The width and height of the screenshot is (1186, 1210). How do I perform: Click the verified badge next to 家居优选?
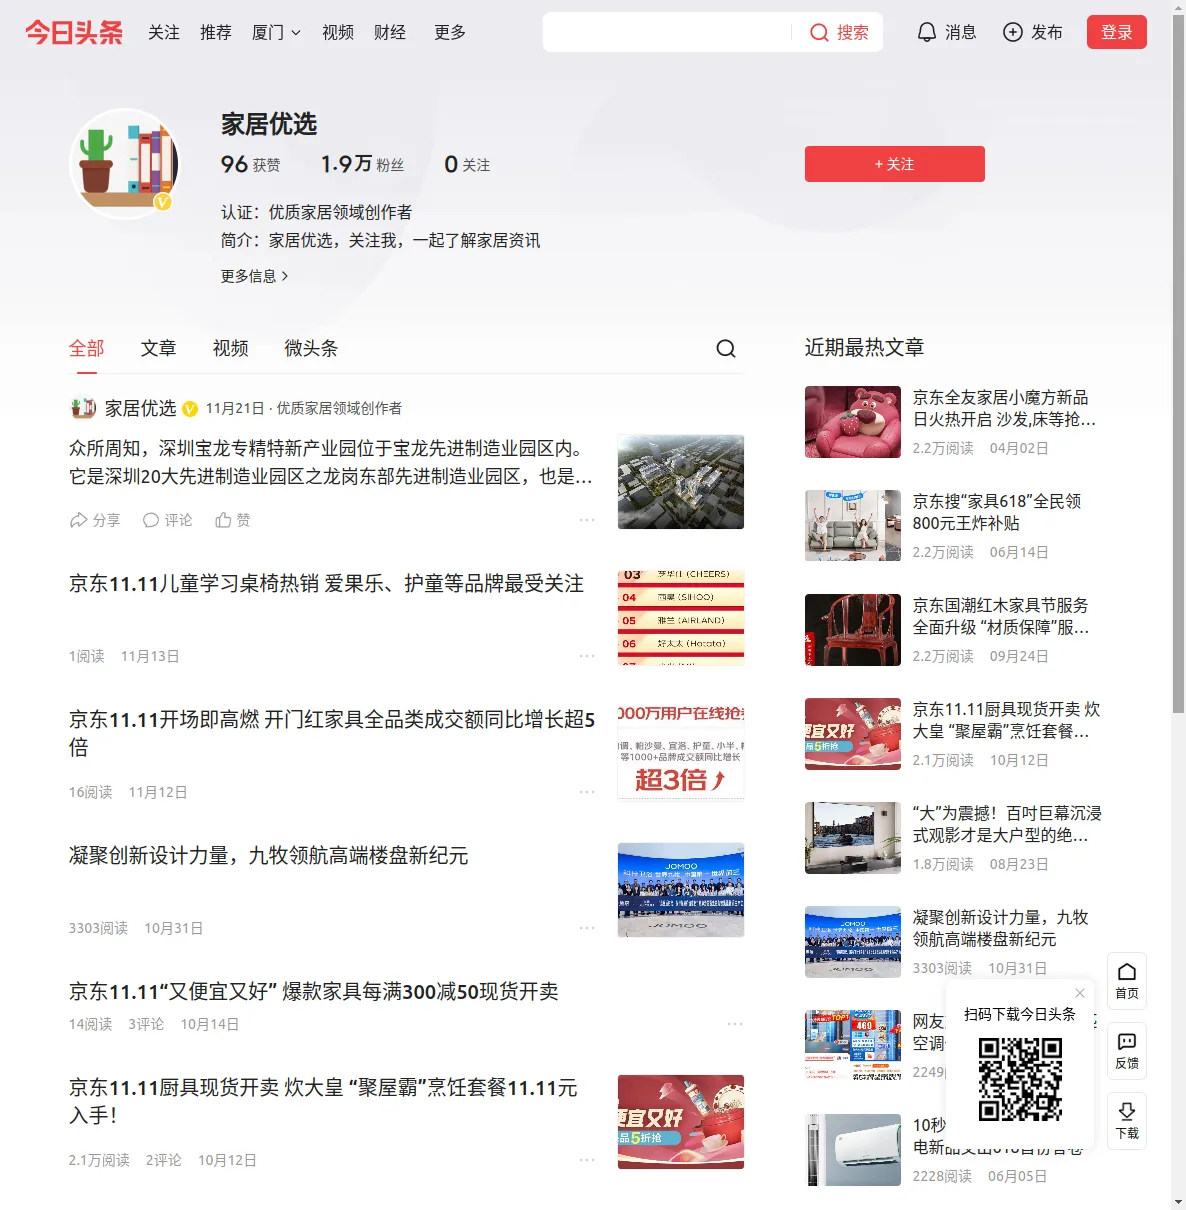tap(189, 409)
